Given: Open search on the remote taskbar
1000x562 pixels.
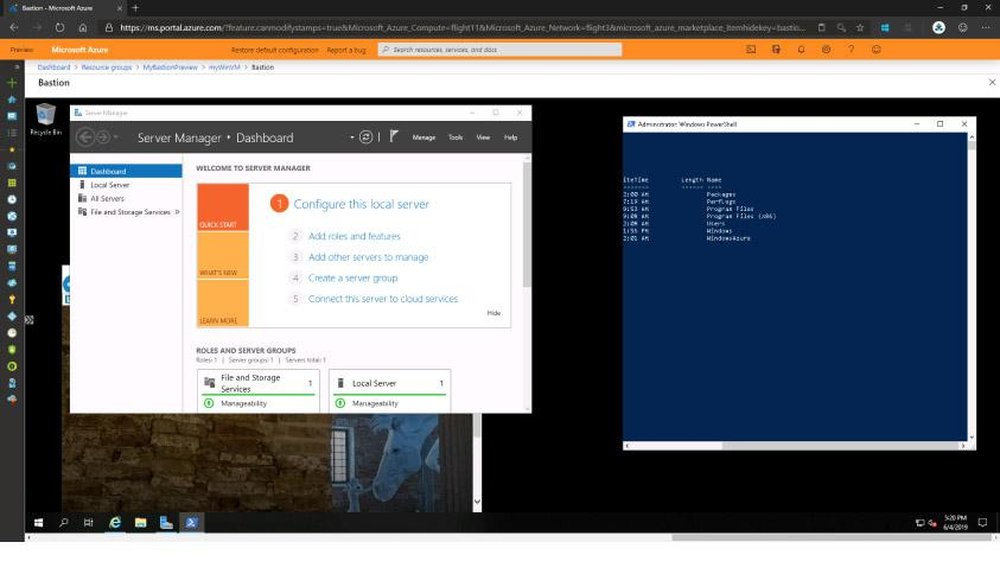Looking at the screenshot, I should 64,522.
